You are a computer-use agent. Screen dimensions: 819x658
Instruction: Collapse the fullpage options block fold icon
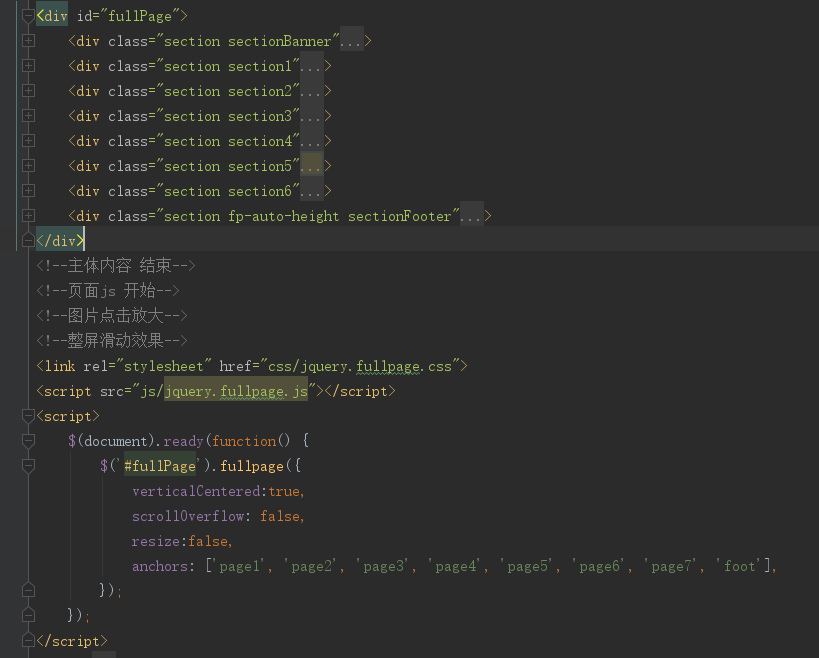click(27, 466)
